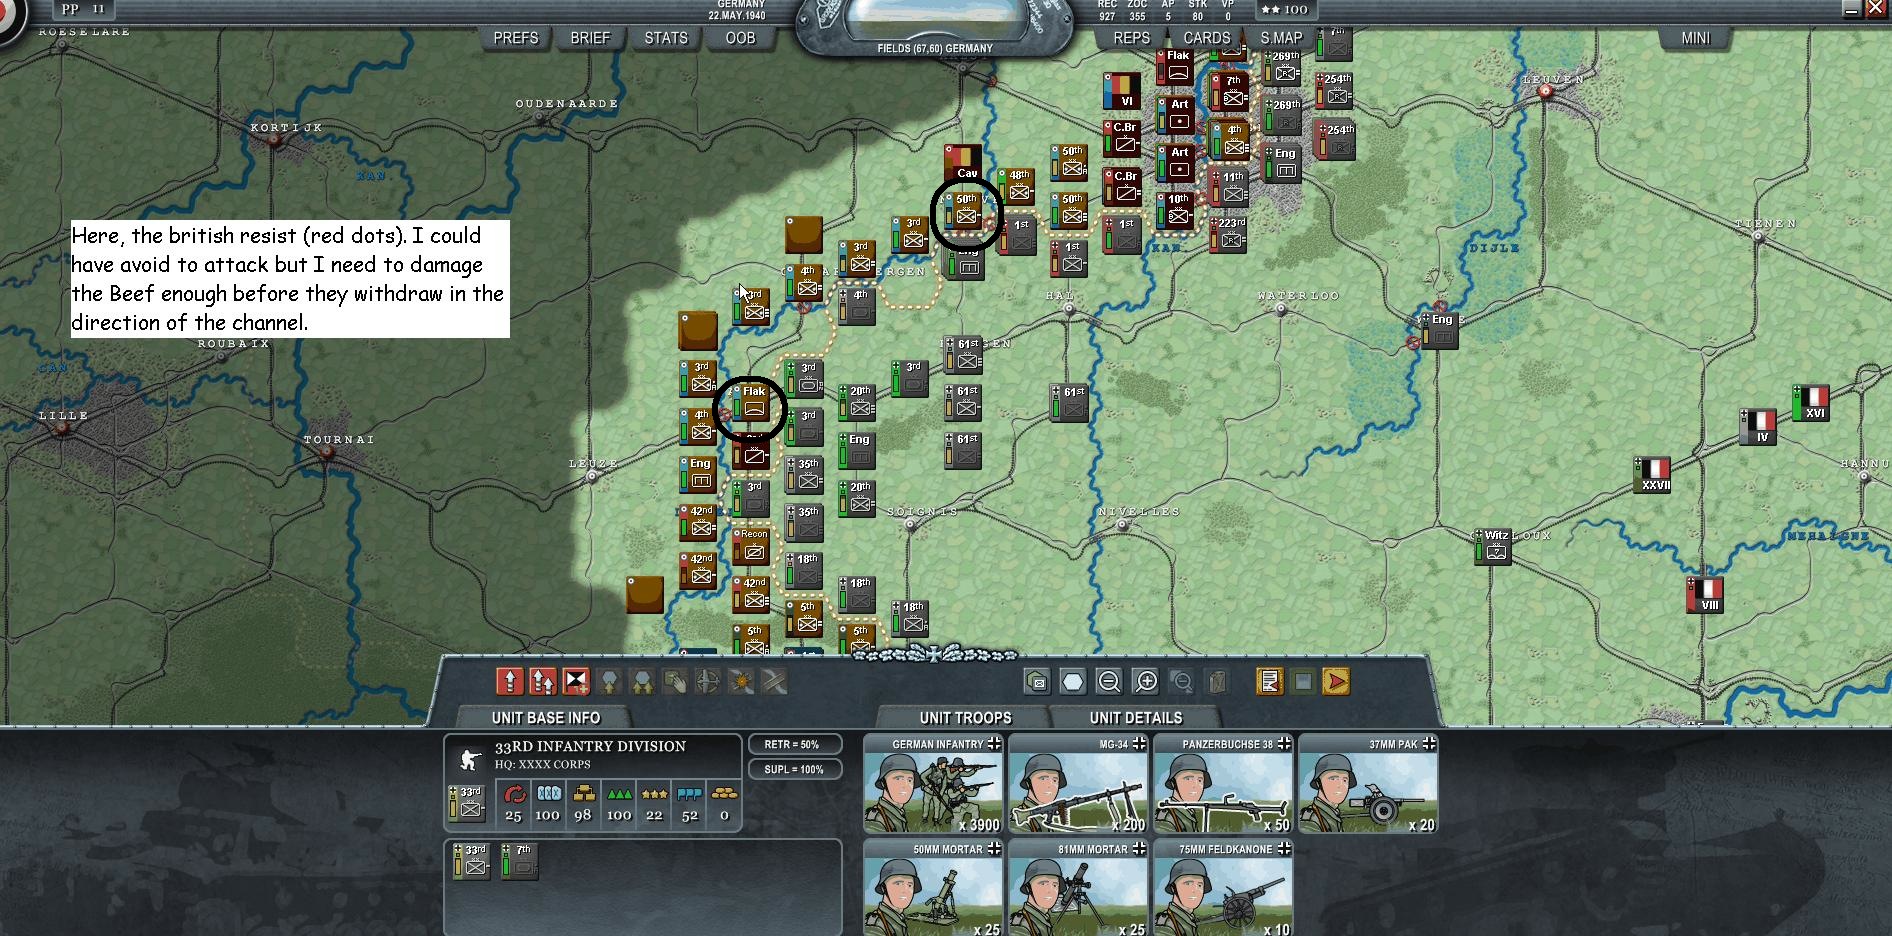Click the PP 11 political points indicator

point(83,9)
